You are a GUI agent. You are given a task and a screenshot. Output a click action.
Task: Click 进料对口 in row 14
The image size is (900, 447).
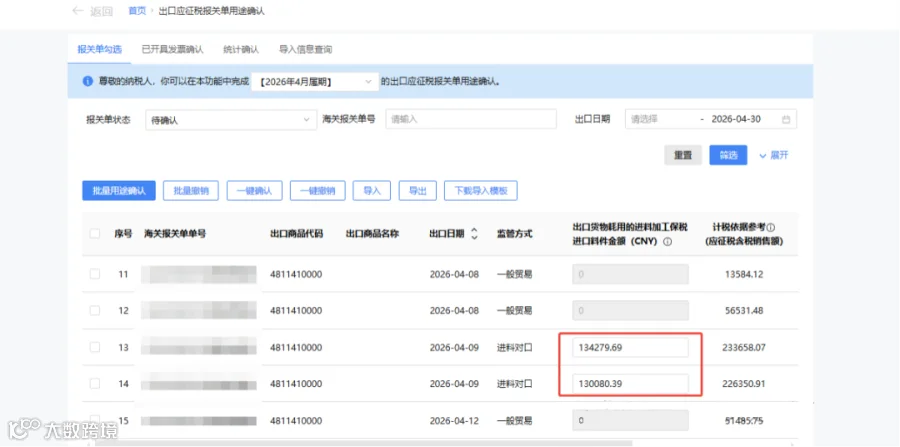coord(515,383)
